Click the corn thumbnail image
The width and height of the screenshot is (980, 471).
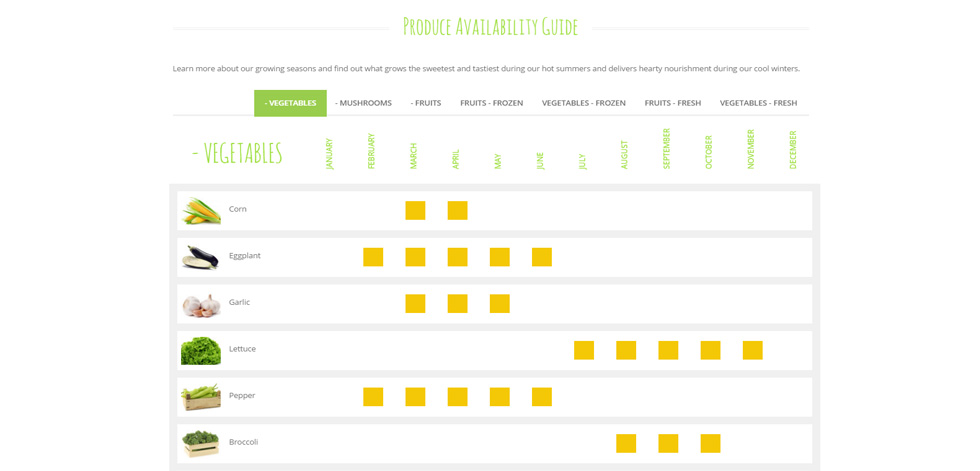click(201, 211)
